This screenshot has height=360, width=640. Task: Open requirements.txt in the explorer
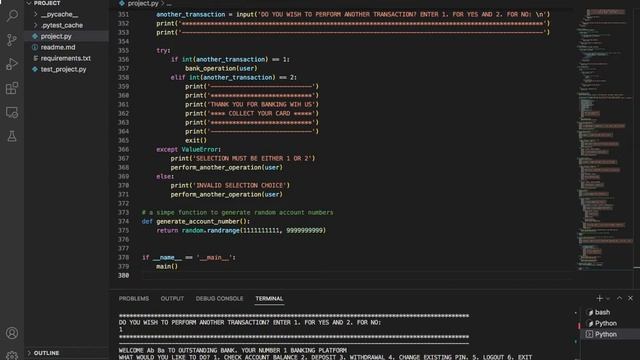tap(67, 58)
